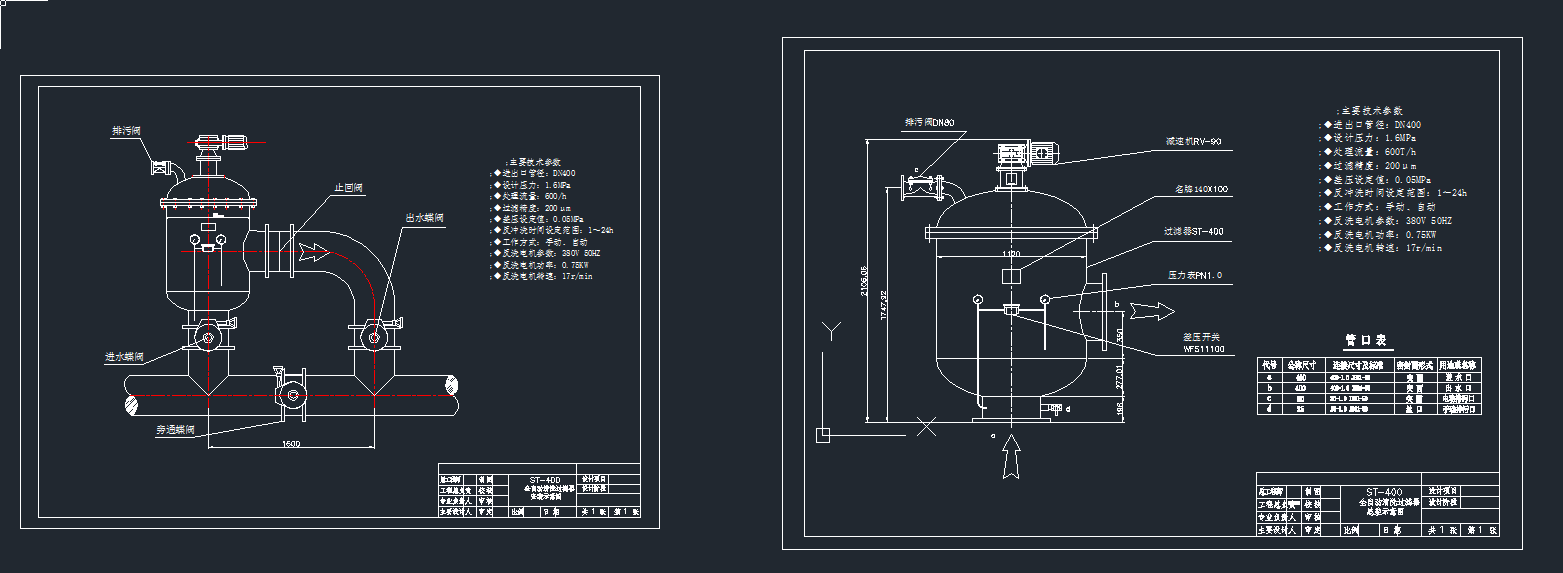Click the bypass butterfly valve symbol on pipe
1563x573 pixels.
(x=291, y=393)
